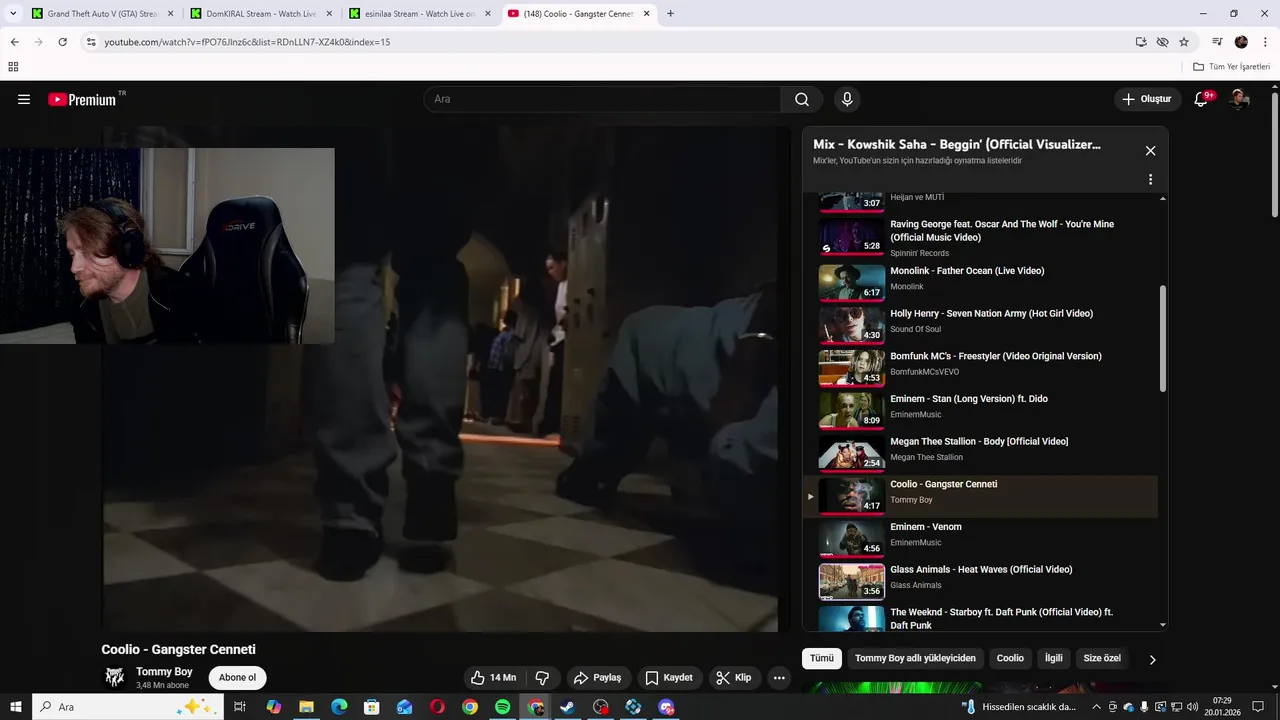The width and height of the screenshot is (1280, 720).
Task: Open Spotify from the taskbar
Action: point(502,707)
